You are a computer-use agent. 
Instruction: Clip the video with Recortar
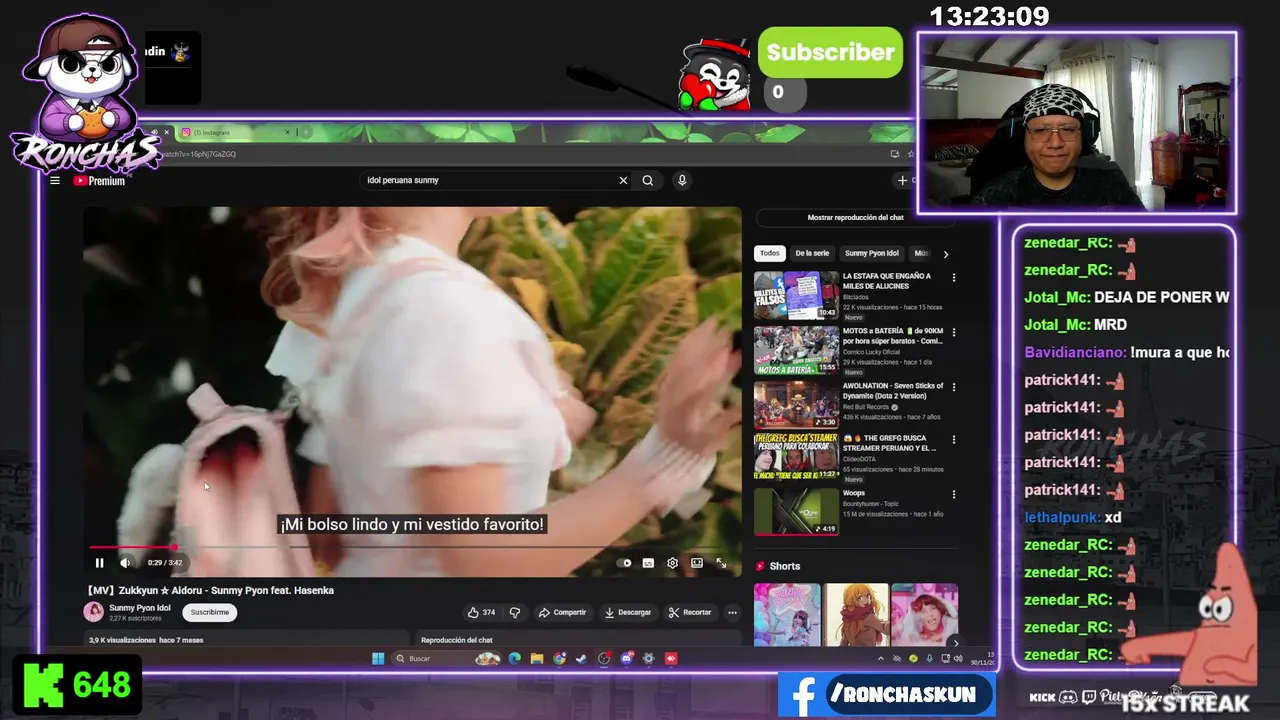[x=690, y=612]
